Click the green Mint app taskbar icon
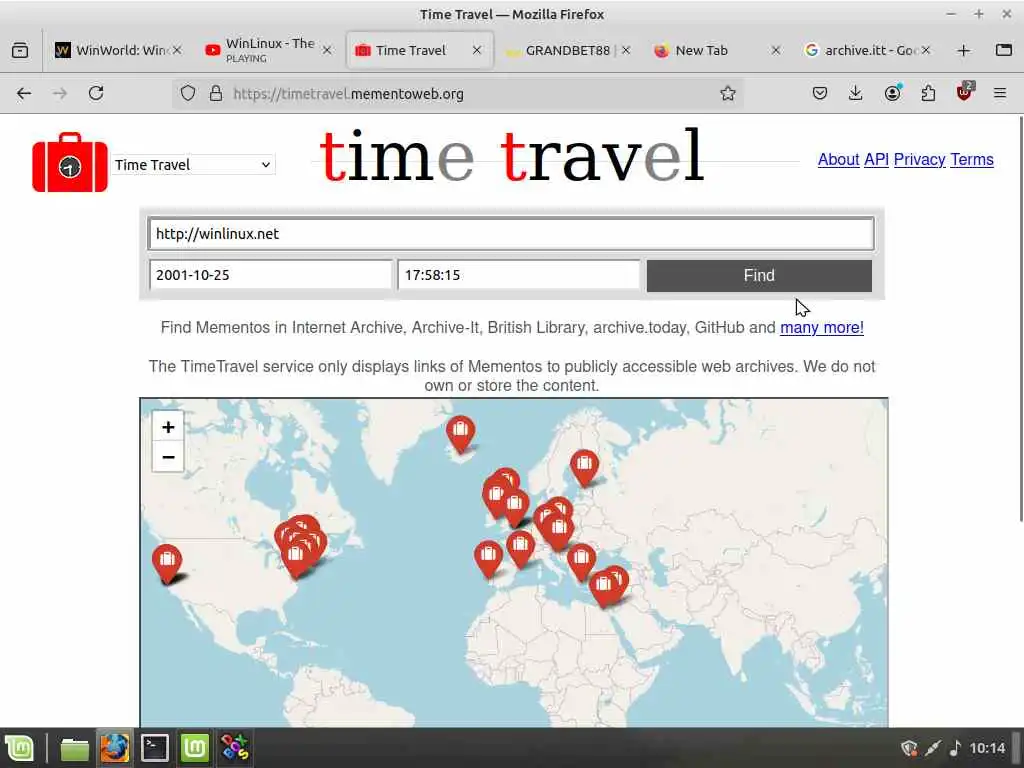The width and height of the screenshot is (1024, 768). click(194, 748)
